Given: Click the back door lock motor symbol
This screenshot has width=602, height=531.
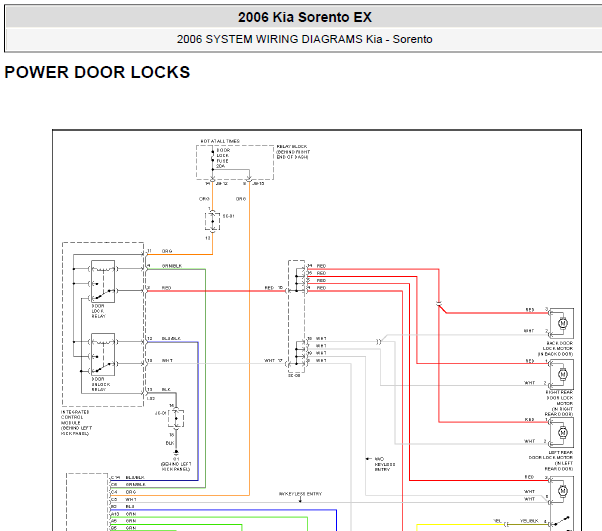Looking at the screenshot, I should click(x=562, y=323).
